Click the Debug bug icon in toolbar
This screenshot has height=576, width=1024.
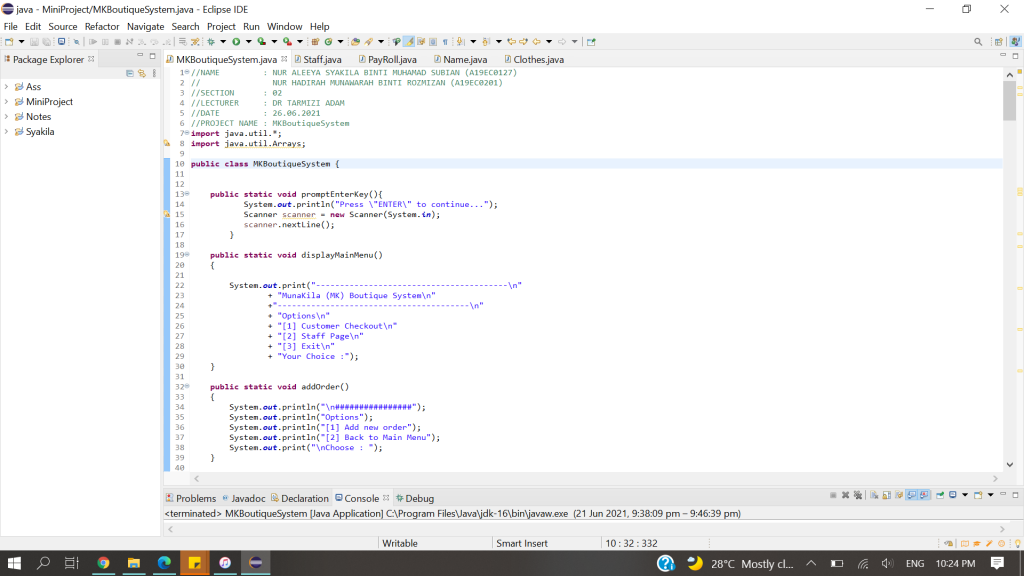211,42
